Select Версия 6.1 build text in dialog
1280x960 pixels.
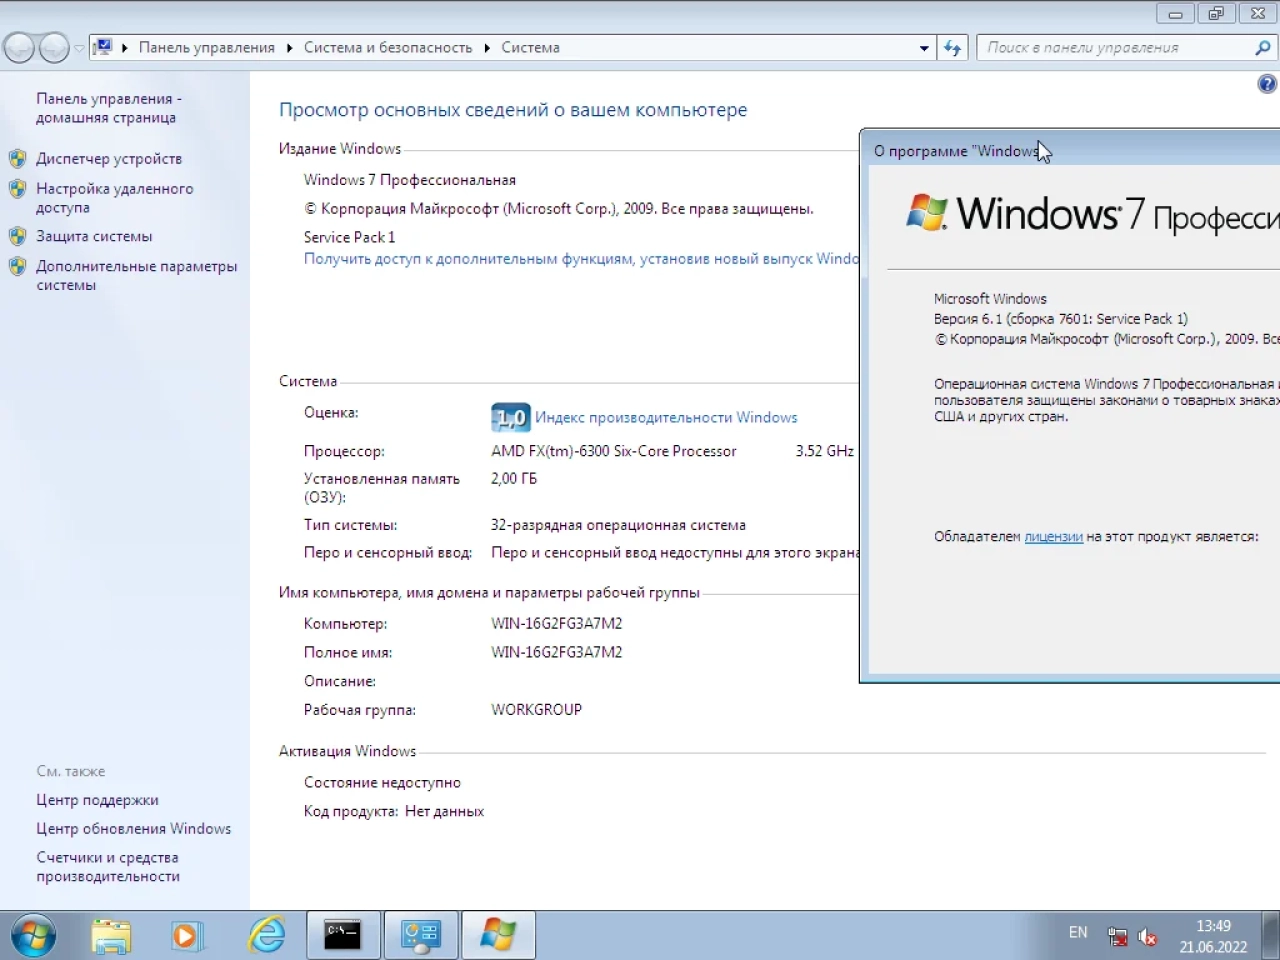[1061, 319]
